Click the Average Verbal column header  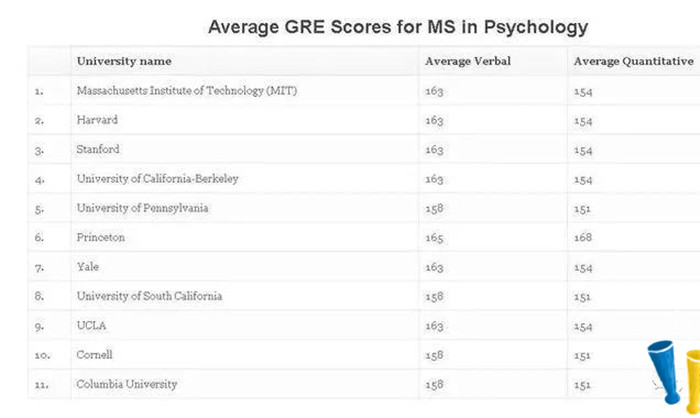tap(467, 61)
